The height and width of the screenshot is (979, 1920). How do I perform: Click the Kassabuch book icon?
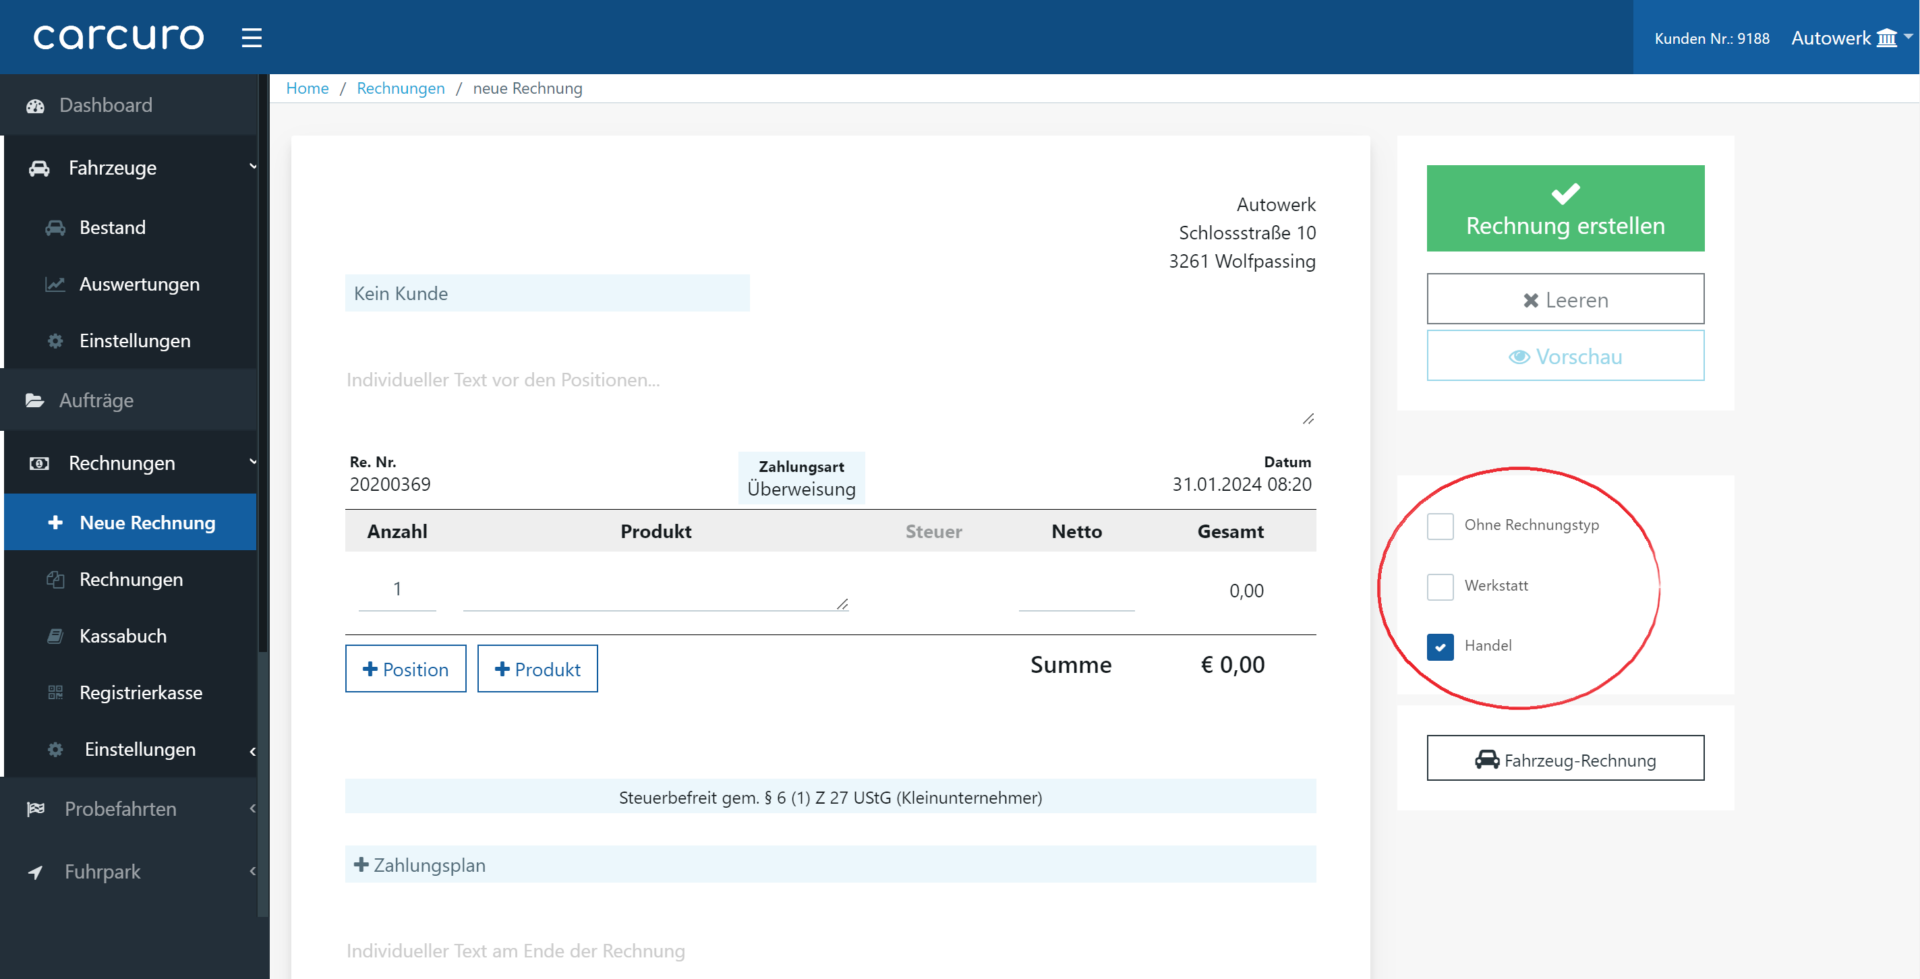point(55,636)
